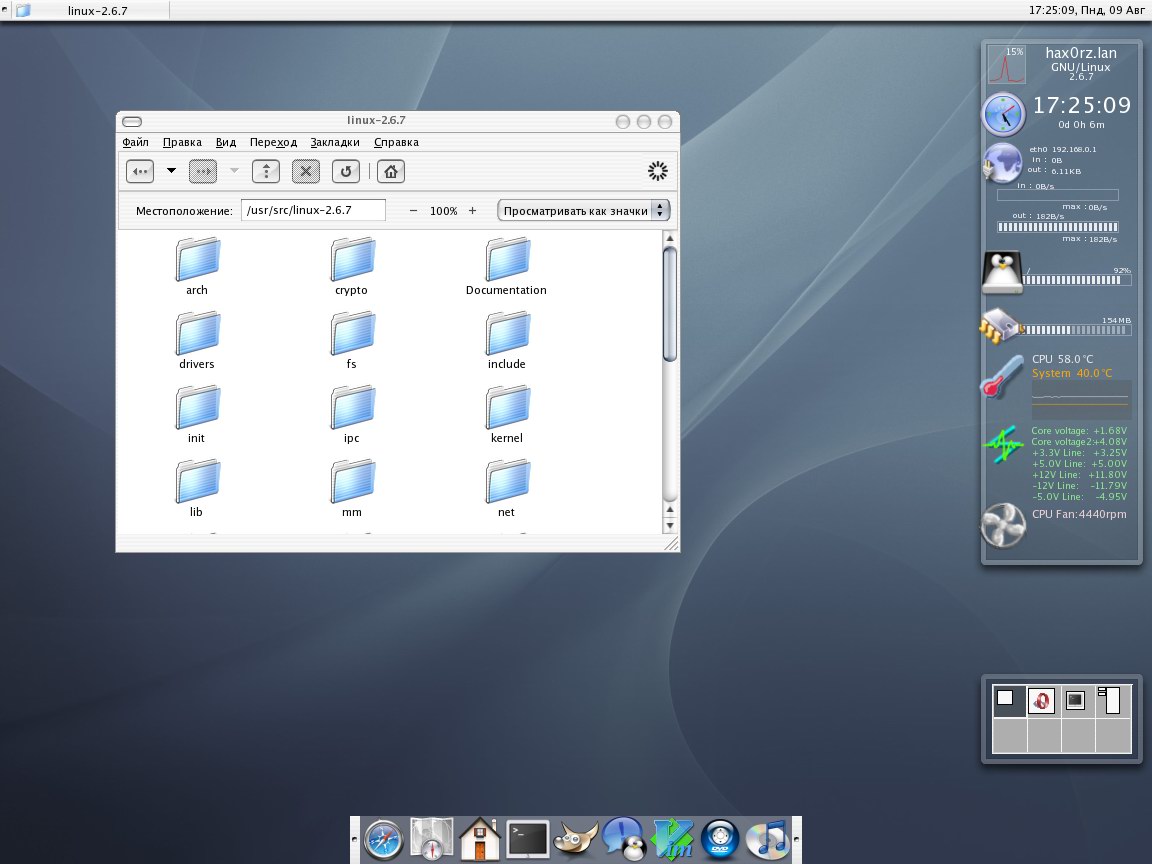Select the fs folder
Screen dimensions: 1152x864
point(351,341)
